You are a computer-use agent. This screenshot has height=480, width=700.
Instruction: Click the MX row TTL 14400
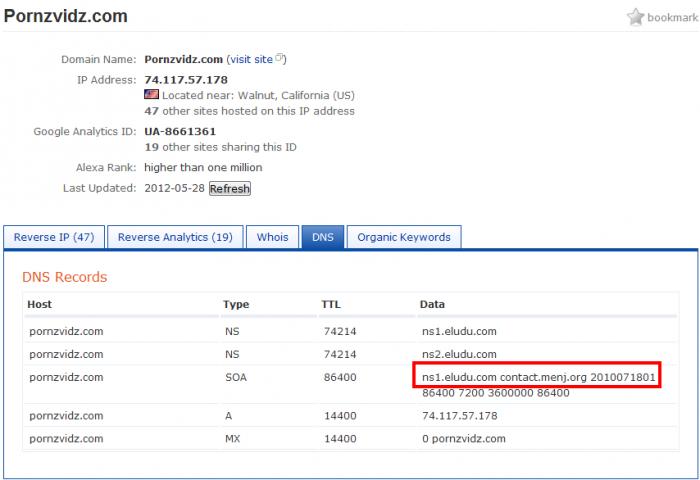340,439
